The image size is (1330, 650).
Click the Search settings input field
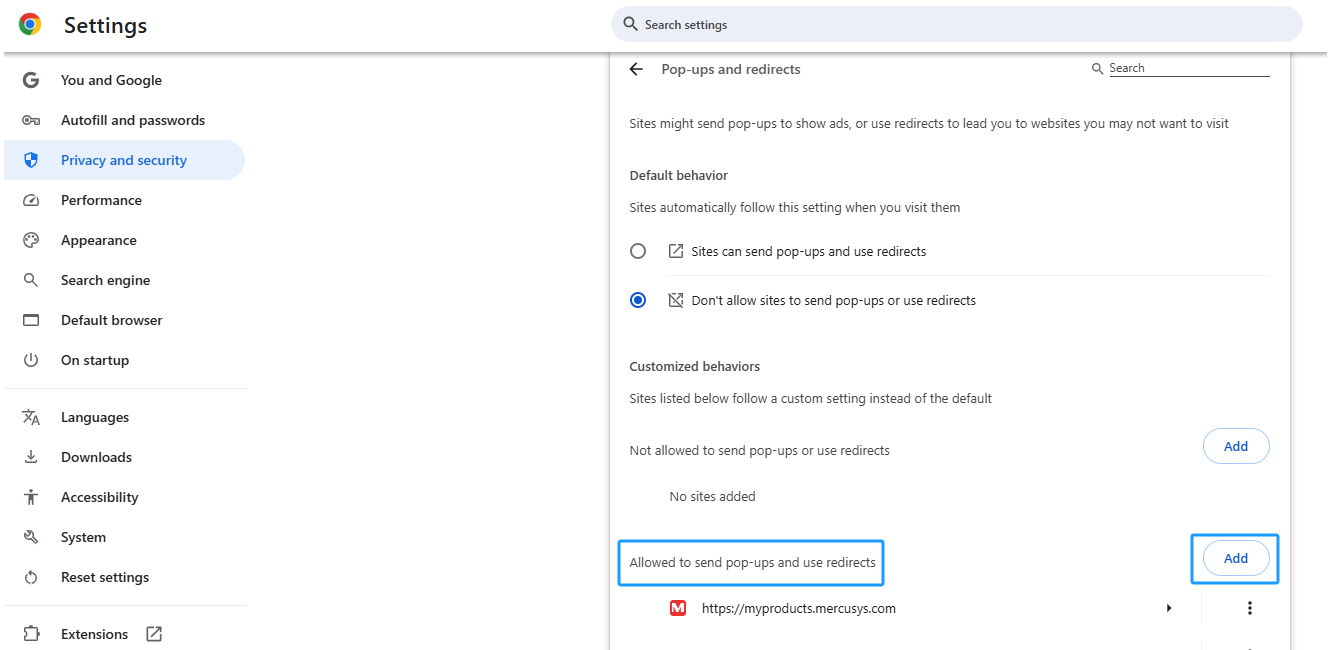click(x=955, y=24)
